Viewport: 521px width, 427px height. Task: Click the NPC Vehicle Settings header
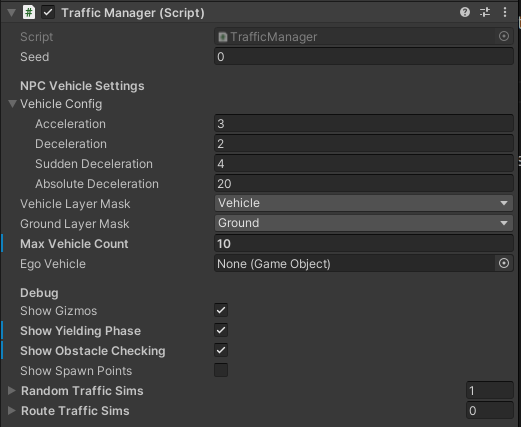click(x=82, y=86)
